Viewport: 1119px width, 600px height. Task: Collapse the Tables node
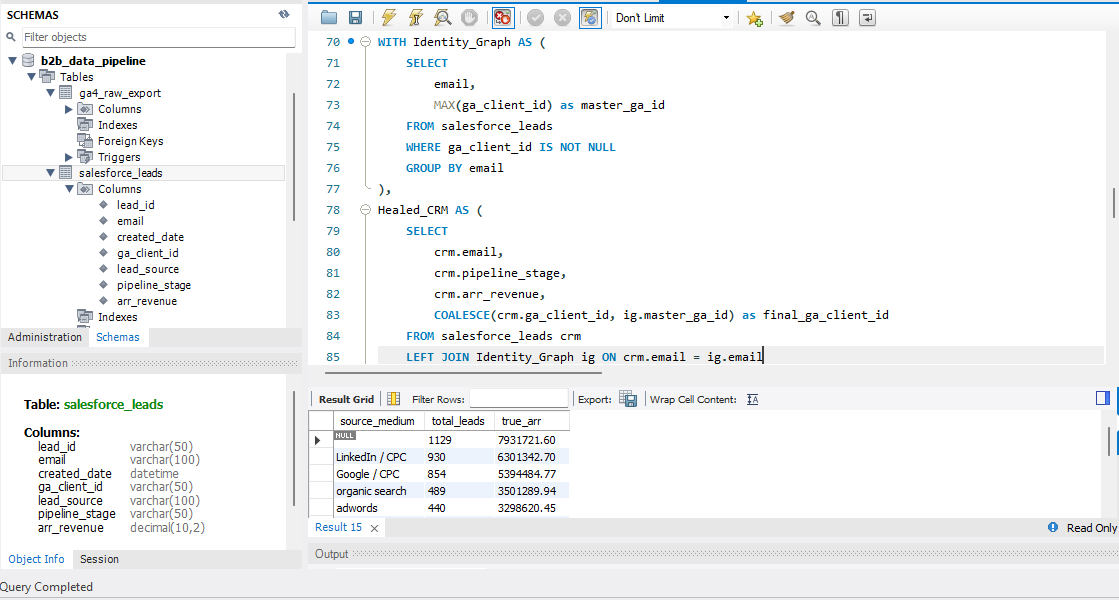click(x=31, y=76)
